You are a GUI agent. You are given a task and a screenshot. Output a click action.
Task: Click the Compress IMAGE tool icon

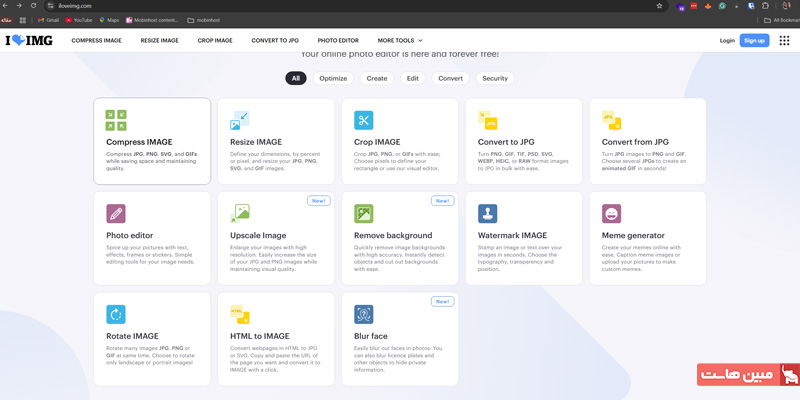pos(116,120)
